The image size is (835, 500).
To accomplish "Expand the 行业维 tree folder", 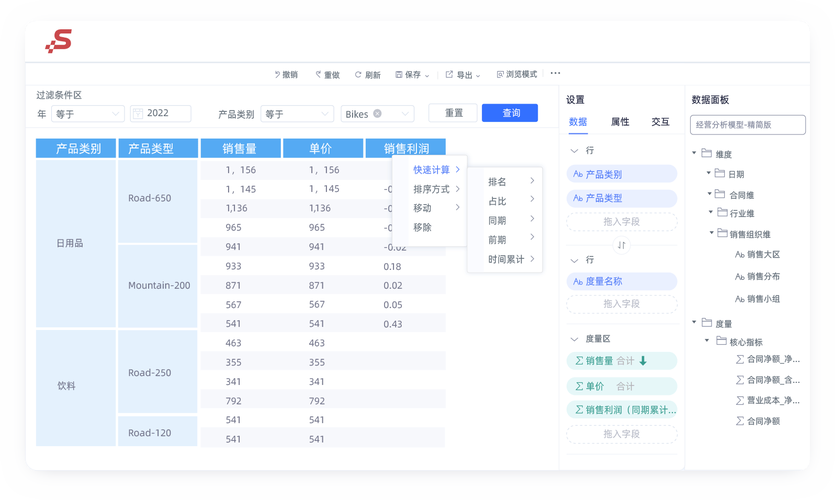I will coord(711,212).
